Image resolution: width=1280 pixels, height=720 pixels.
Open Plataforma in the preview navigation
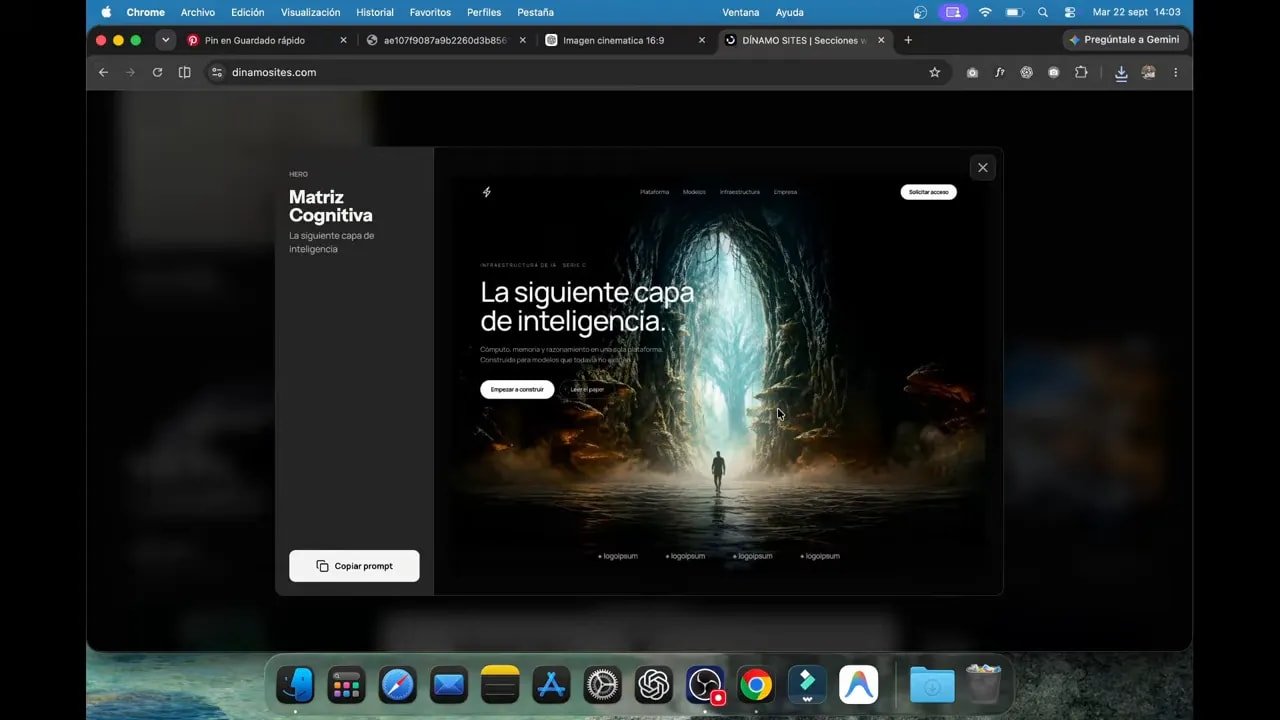tap(654, 192)
